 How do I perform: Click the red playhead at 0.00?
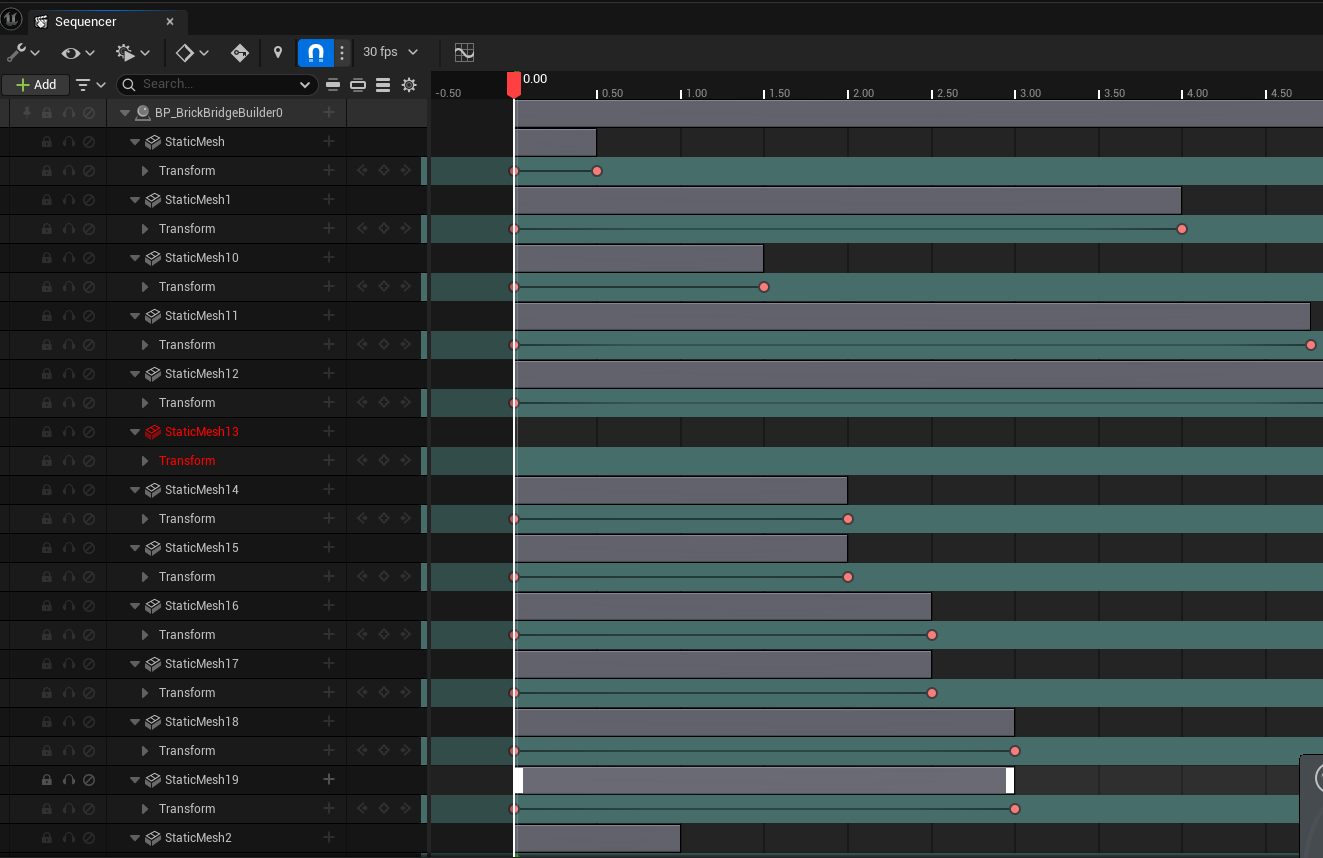point(514,84)
